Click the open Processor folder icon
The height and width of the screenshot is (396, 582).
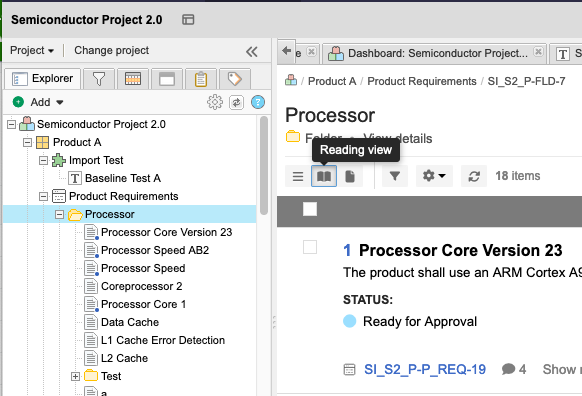click(75, 215)
